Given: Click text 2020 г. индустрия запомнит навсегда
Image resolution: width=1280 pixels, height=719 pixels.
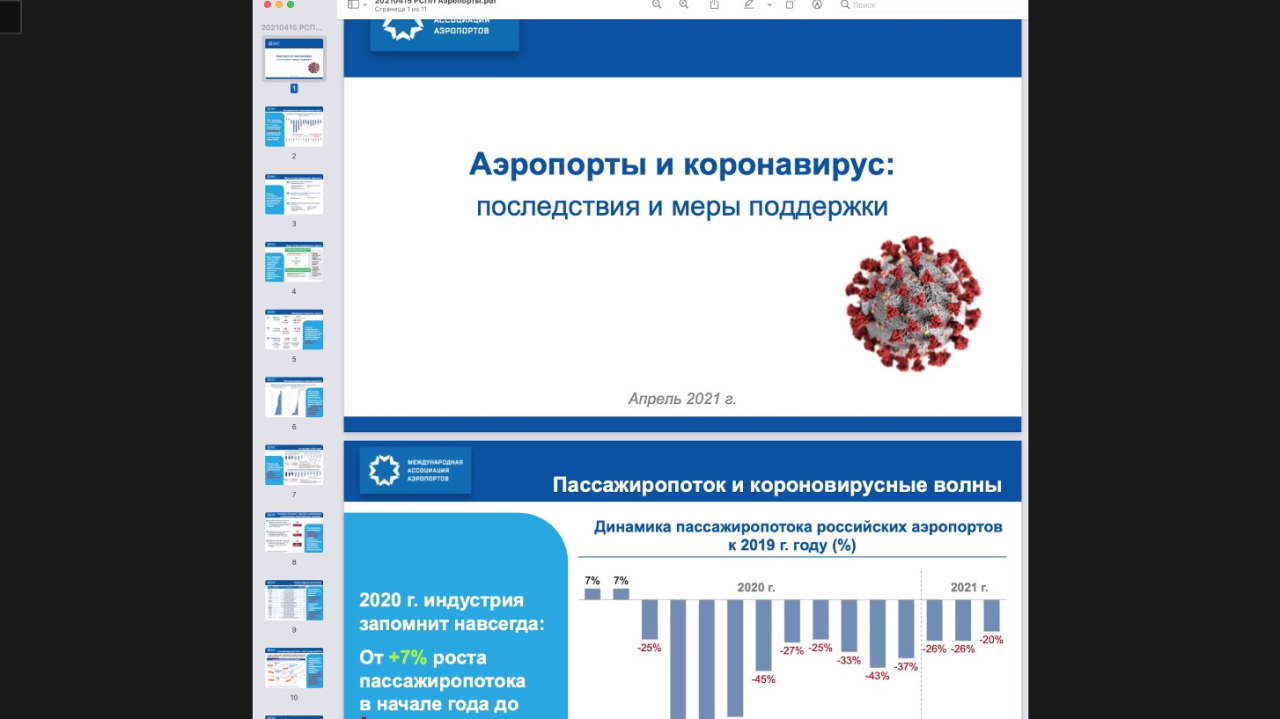Looking at the screenshot, I should [x=453, y=612].
